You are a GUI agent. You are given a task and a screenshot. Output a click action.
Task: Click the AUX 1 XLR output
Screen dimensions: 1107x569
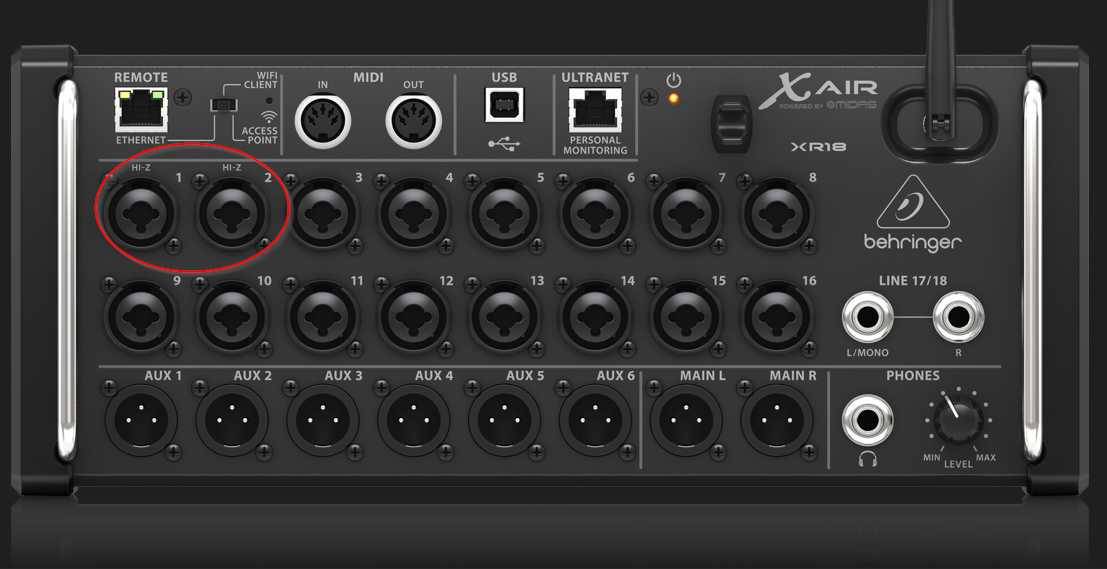click(141, 420)
